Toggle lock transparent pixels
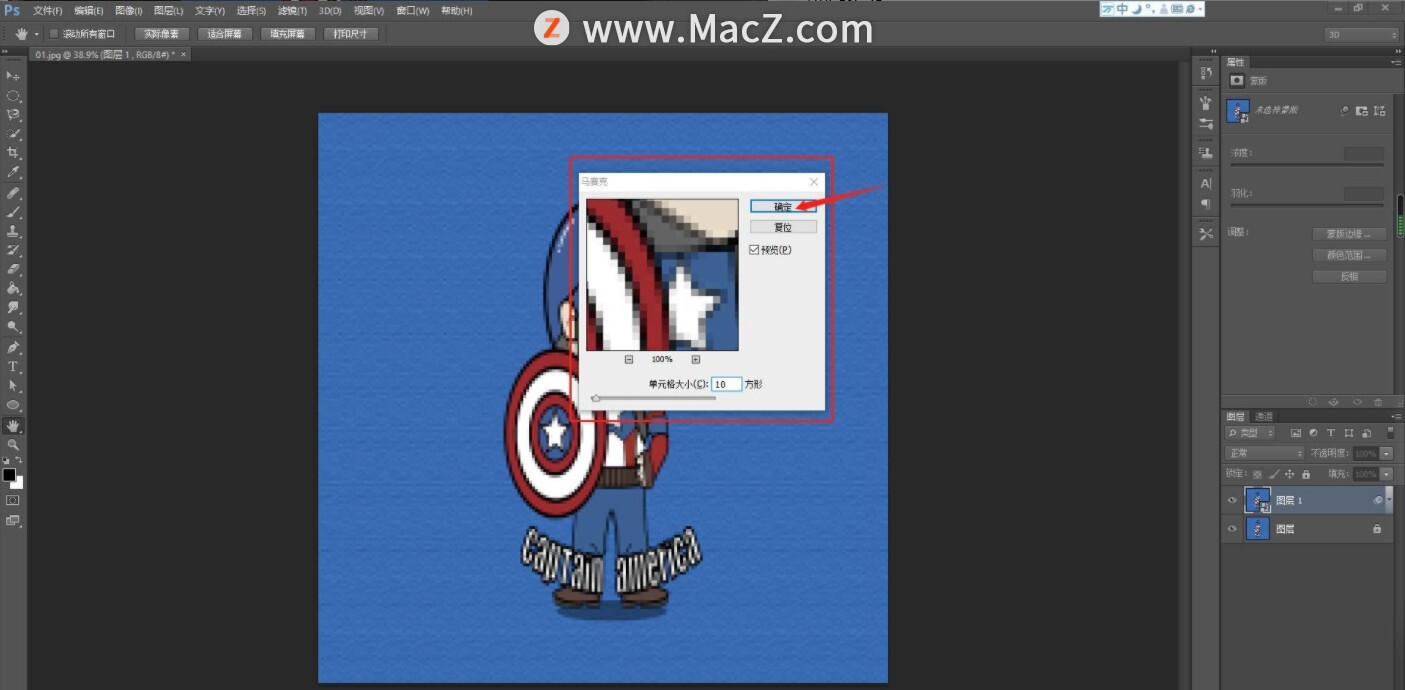The width and height of the screenshot is (1405, 690). pos(1257,474)
